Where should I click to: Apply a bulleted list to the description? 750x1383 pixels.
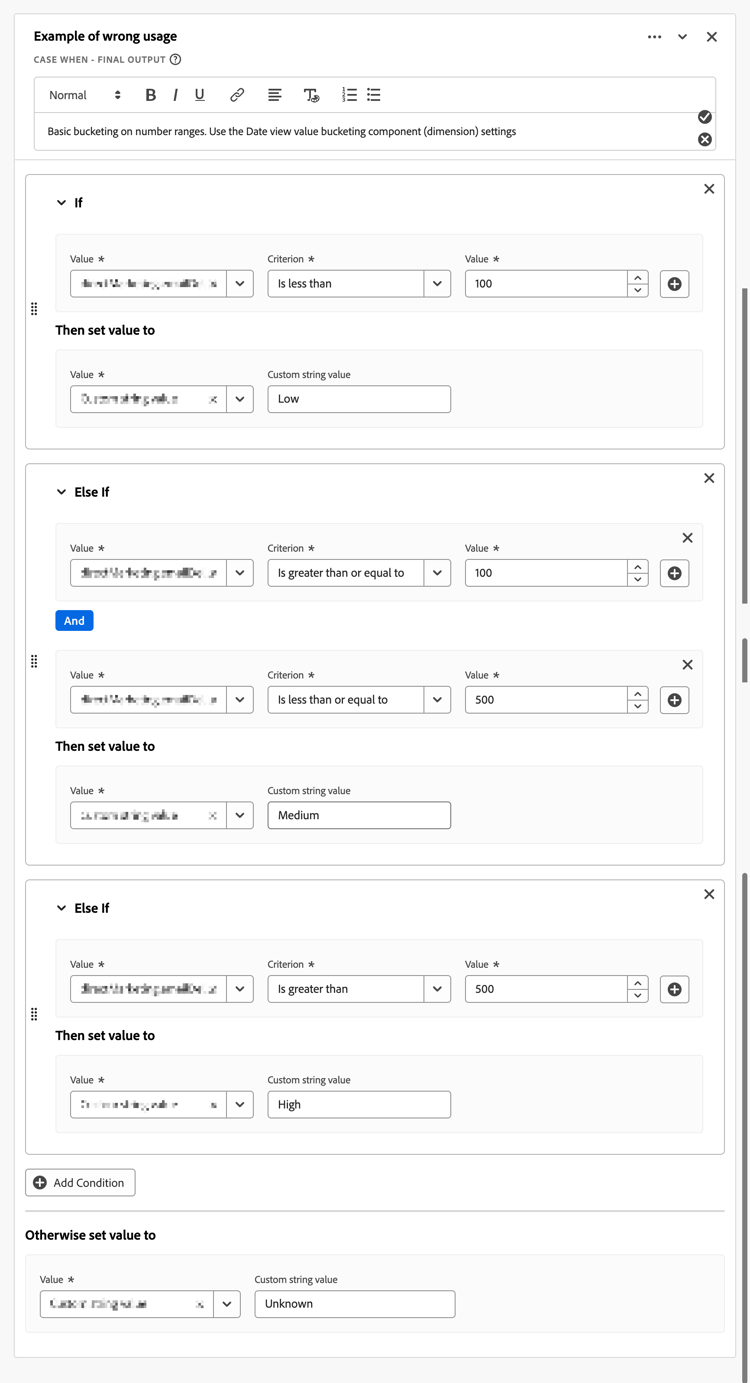(x=373, y=95)
